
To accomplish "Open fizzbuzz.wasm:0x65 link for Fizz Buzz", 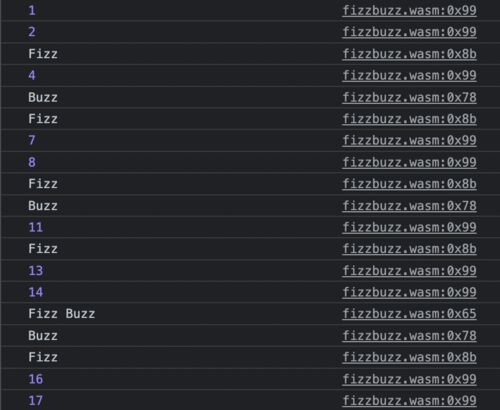I will click(409, 314).
